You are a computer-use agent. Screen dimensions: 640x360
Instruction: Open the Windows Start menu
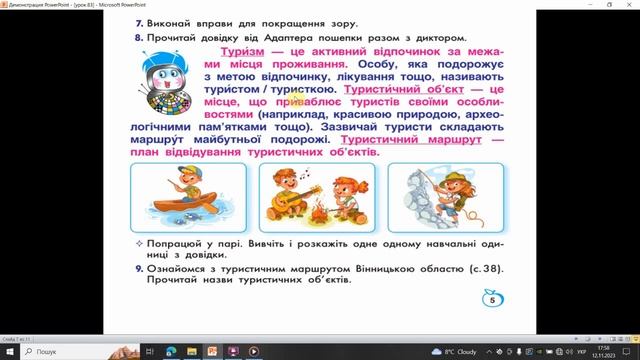9,351
